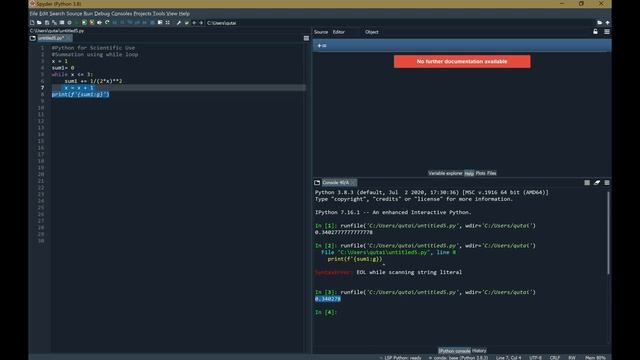Clear console variables eraser icon
Screen dimensions: 640x360
(597, 182)
